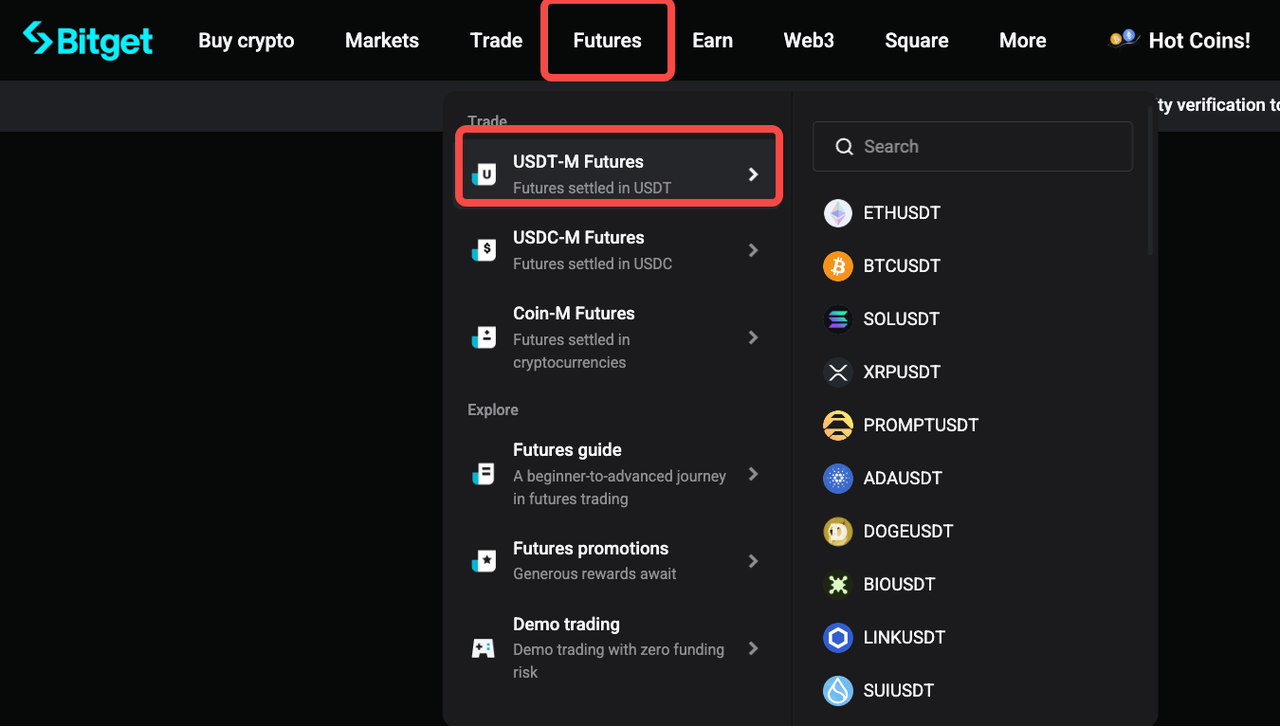Click the Coin-M Futures icon
This screenshot has height=726, width=1280.
(x=484, y=337)
